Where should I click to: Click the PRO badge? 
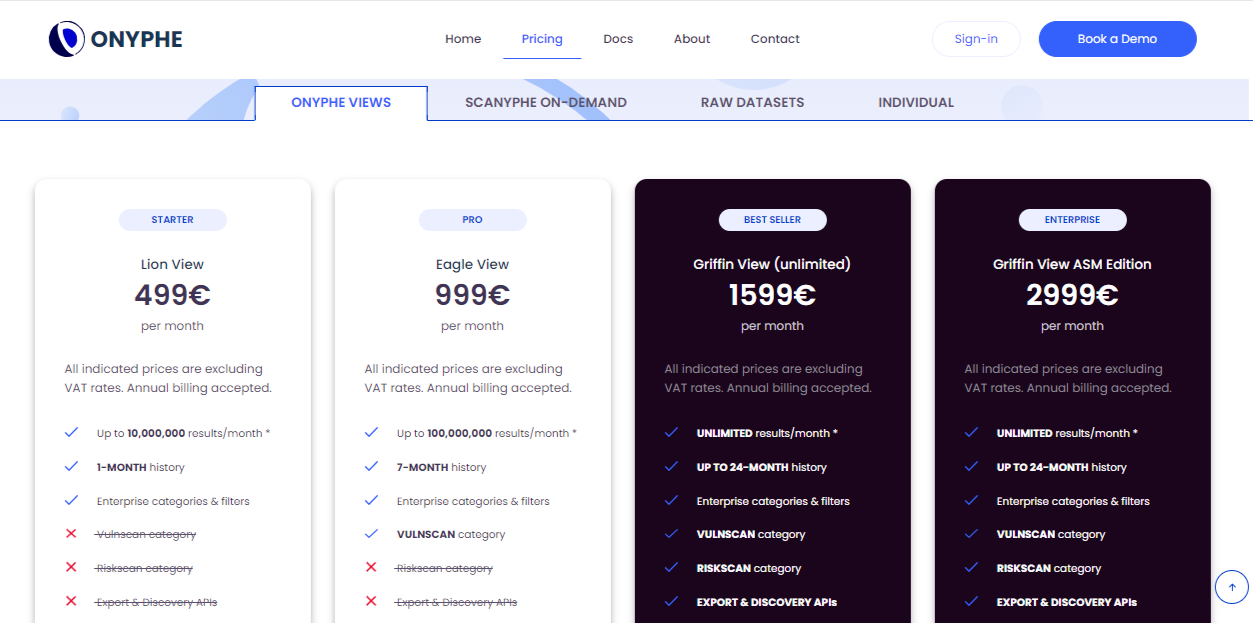pyautogui.click(x=473, y=220)
